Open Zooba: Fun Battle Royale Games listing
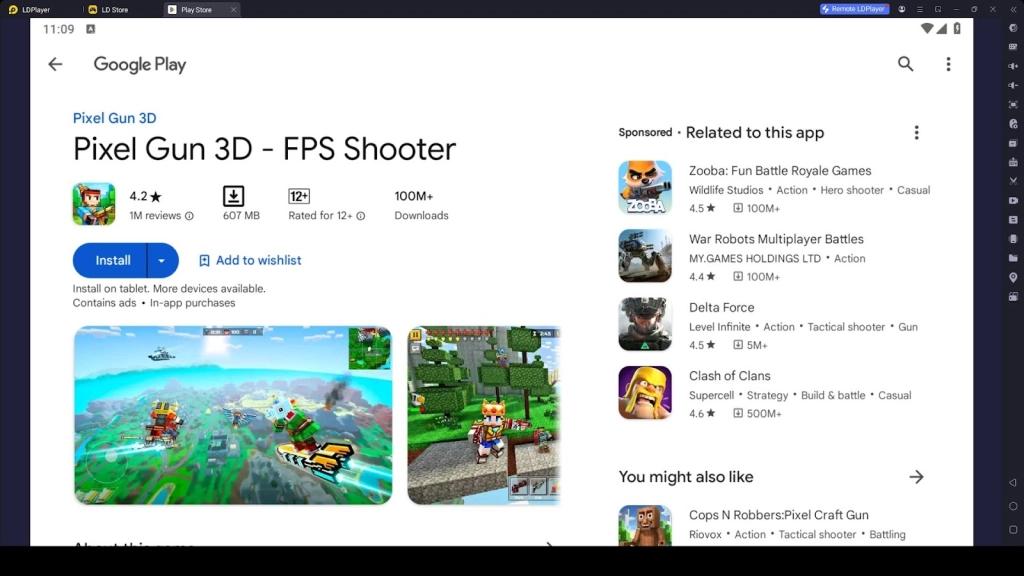The image size is (1024, 576). (x=780, y=170)
